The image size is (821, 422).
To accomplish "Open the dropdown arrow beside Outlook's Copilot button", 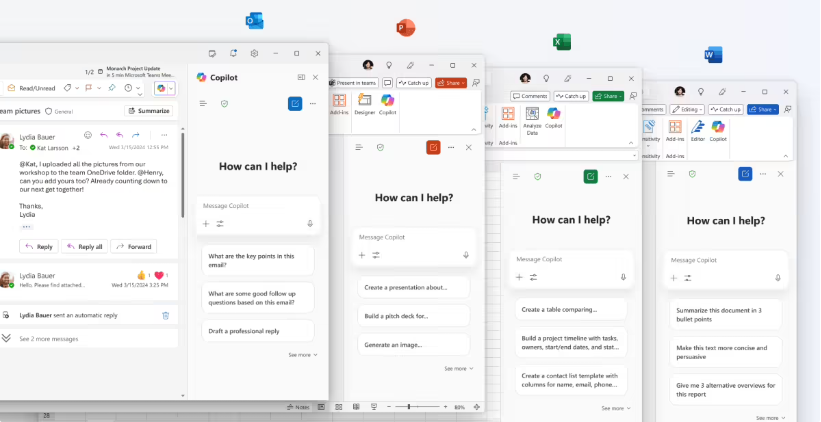I will click(x=171, y=88).
